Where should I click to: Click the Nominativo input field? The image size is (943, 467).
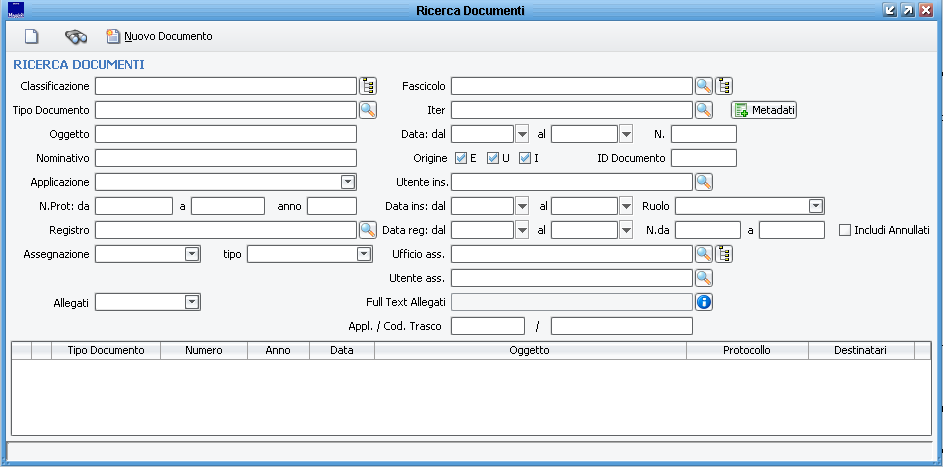coord(226,158)
